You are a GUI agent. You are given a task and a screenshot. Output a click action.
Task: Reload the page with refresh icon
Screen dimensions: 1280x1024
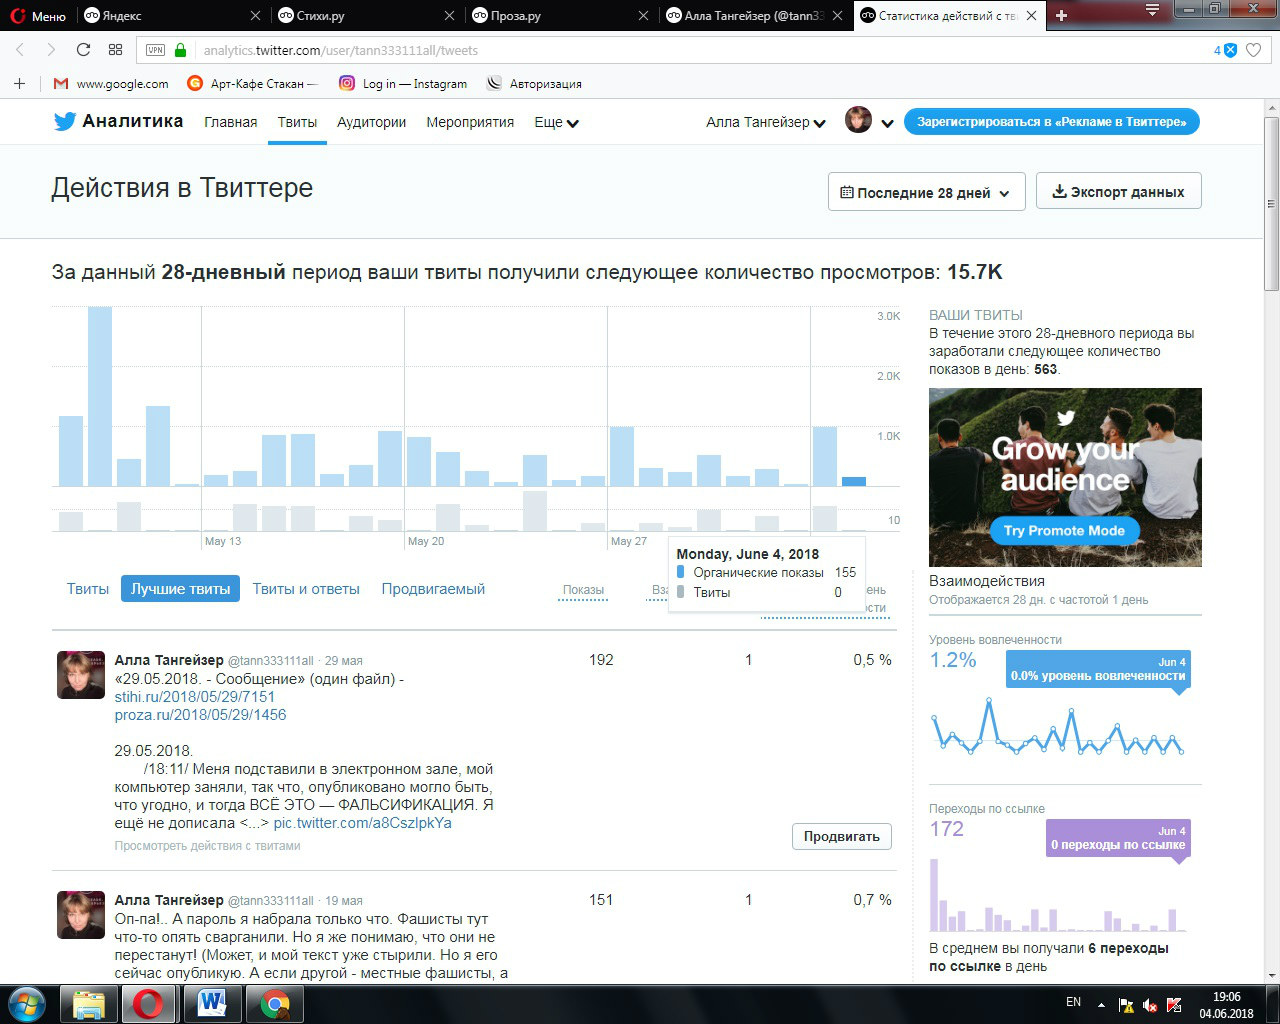pyautogui.click(x=84, y=50)
